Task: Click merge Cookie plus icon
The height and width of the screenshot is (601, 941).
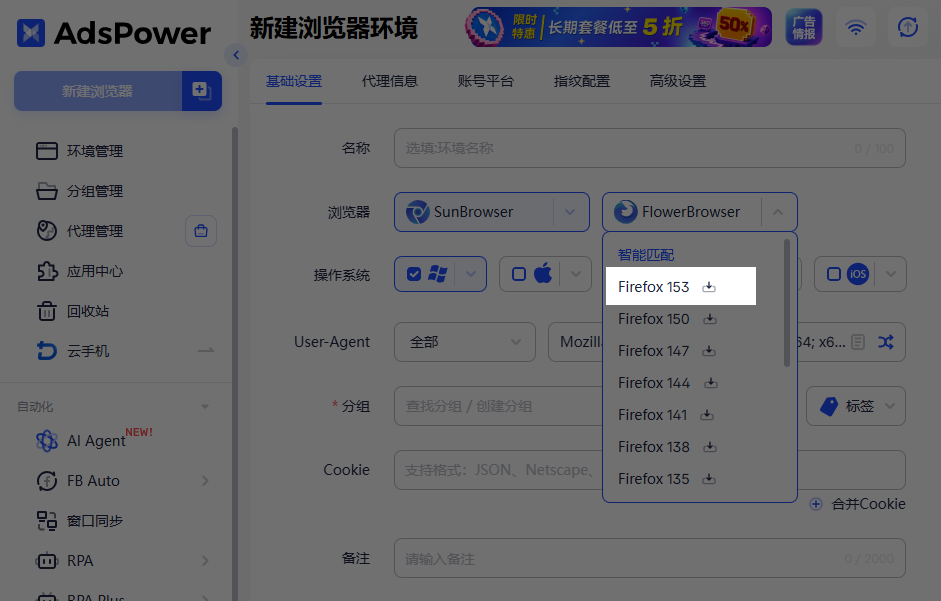Action: (x=816, y=504)
